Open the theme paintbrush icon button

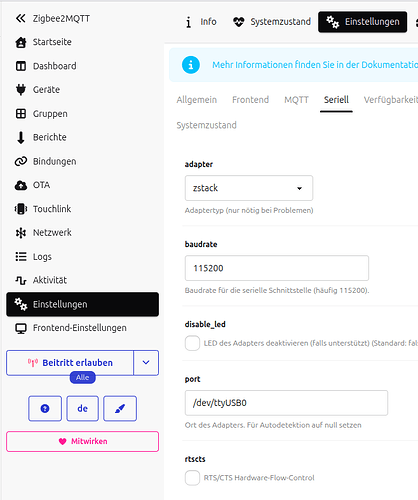120,408
